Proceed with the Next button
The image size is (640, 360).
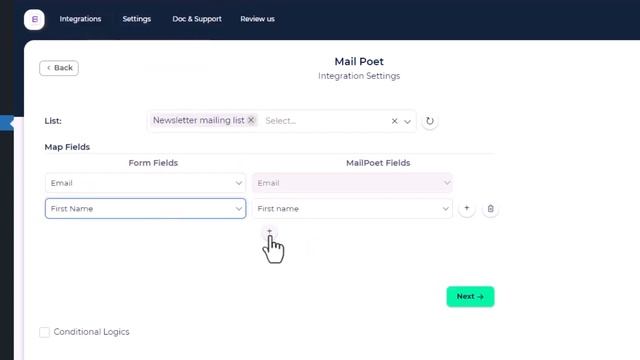tap(470, 296)
